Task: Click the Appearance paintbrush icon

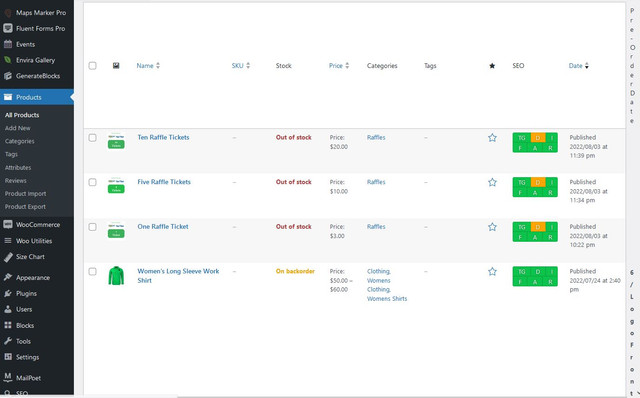Action: [8, 278]
